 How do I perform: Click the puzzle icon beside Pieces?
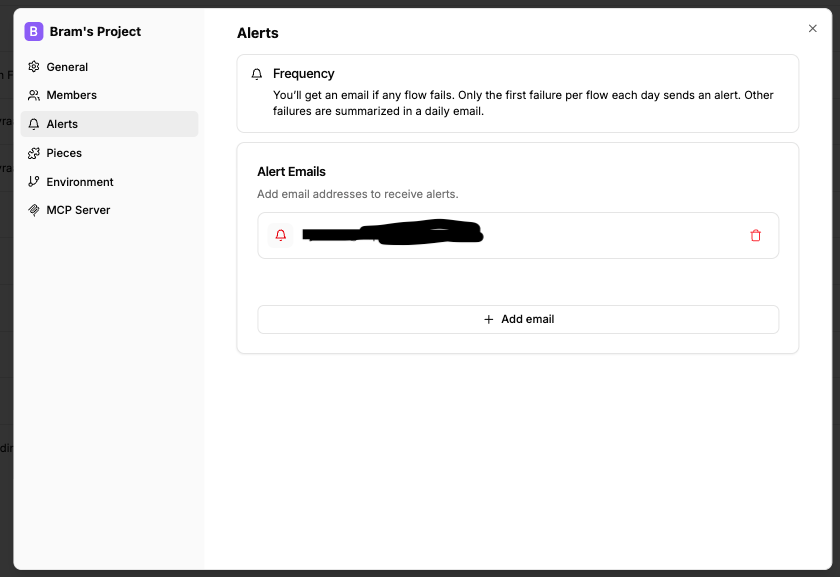click(x=34, y=153)
